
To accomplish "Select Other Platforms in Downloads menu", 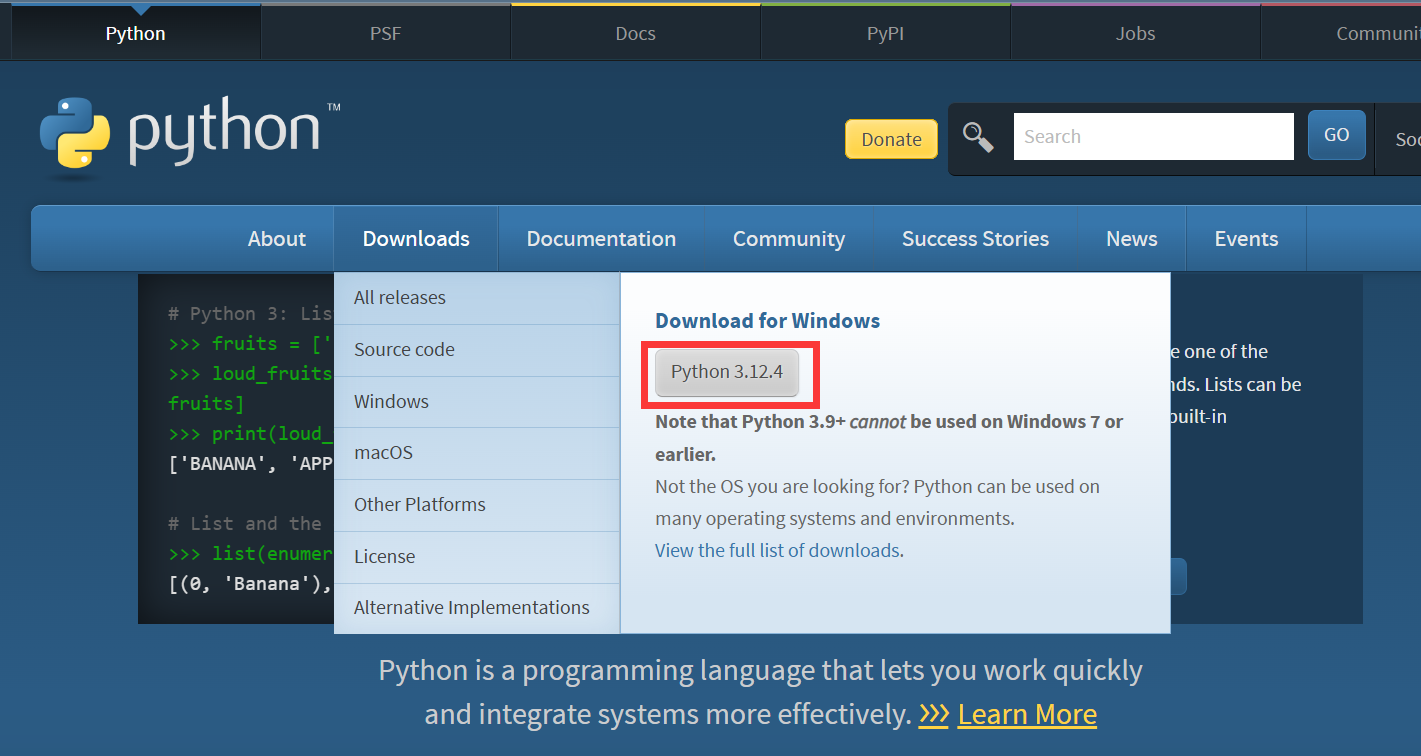I will pyautogui.click(x=477, y=505).
